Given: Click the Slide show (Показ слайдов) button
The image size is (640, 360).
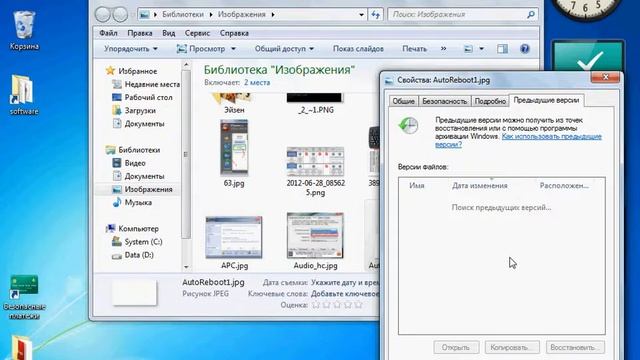Looking at the screenshot, I should pyautogui.click(x=358, y=49).
